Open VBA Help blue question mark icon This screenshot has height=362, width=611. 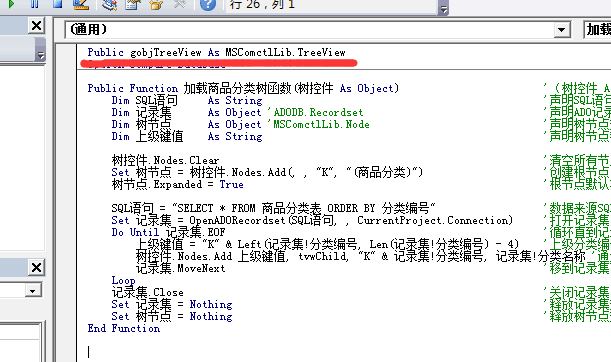point(208,4)
